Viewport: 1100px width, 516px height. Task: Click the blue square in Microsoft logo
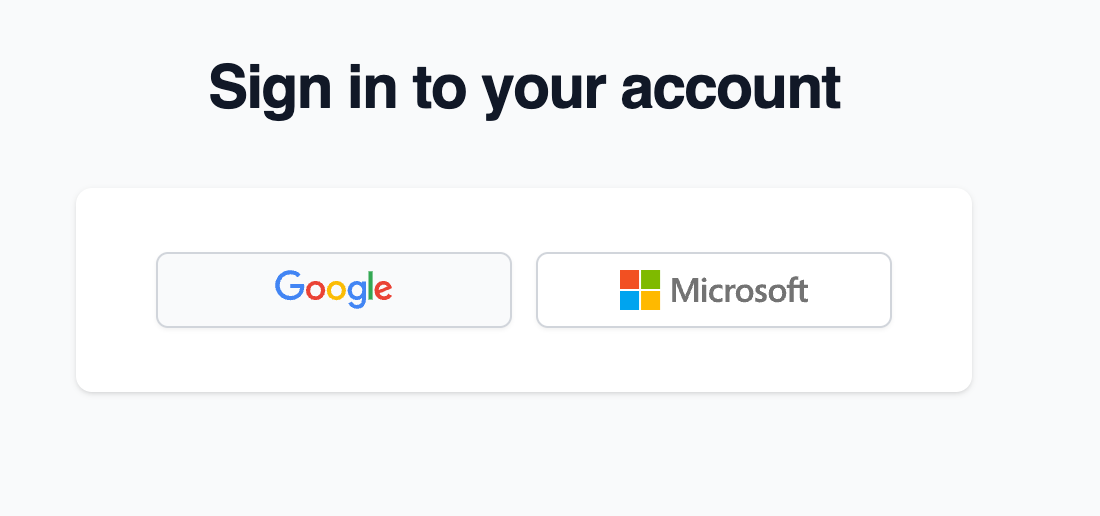pyautogui.click(x=629, y=300)
